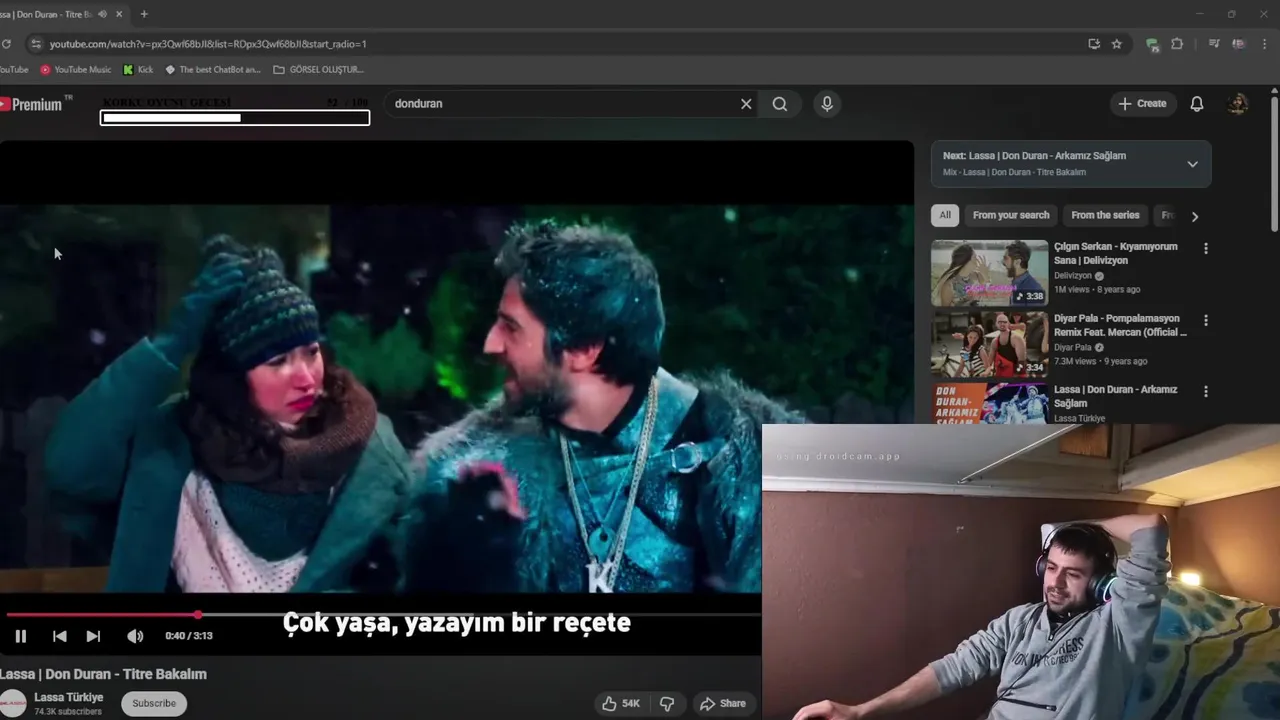This screenshot has height=720, width=1280.
Task: Open a new browser tab
Action: coord(144,14)
